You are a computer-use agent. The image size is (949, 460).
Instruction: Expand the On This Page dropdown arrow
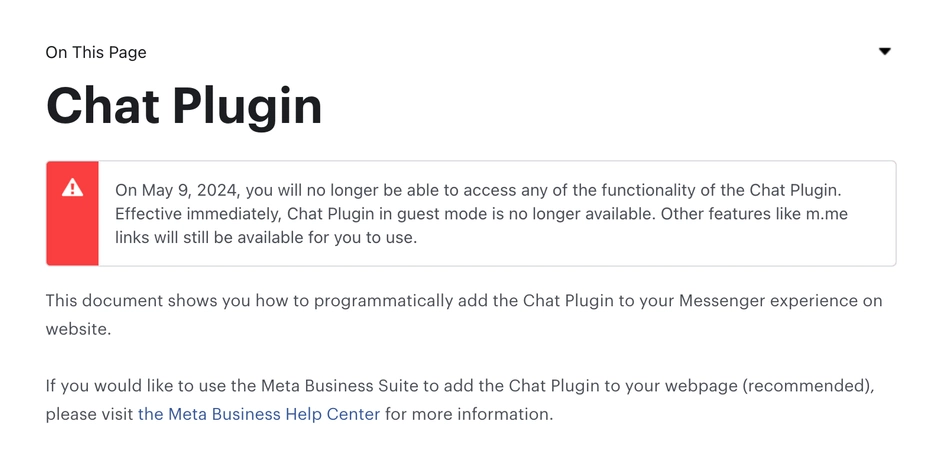click(x=884, y=52)
